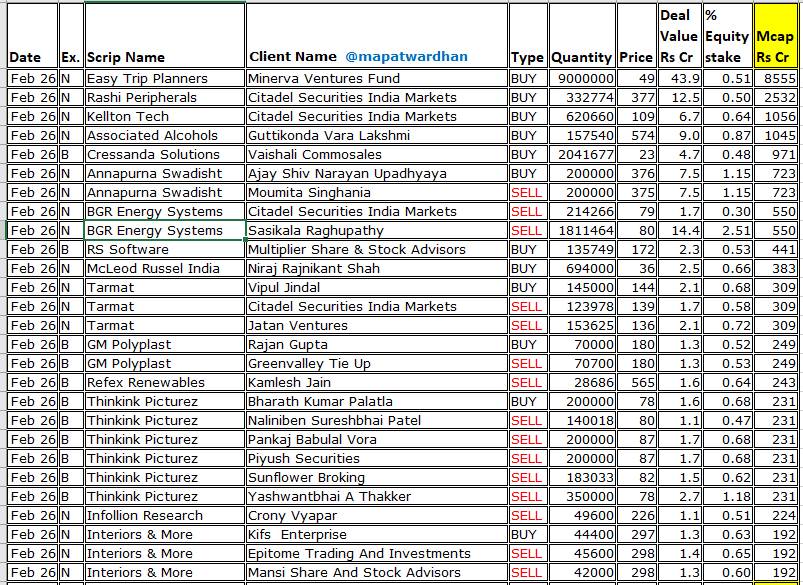This screenshot has height=585, width=803.
Task: Click quantity 2041677 cell
Action: (582, 154)
